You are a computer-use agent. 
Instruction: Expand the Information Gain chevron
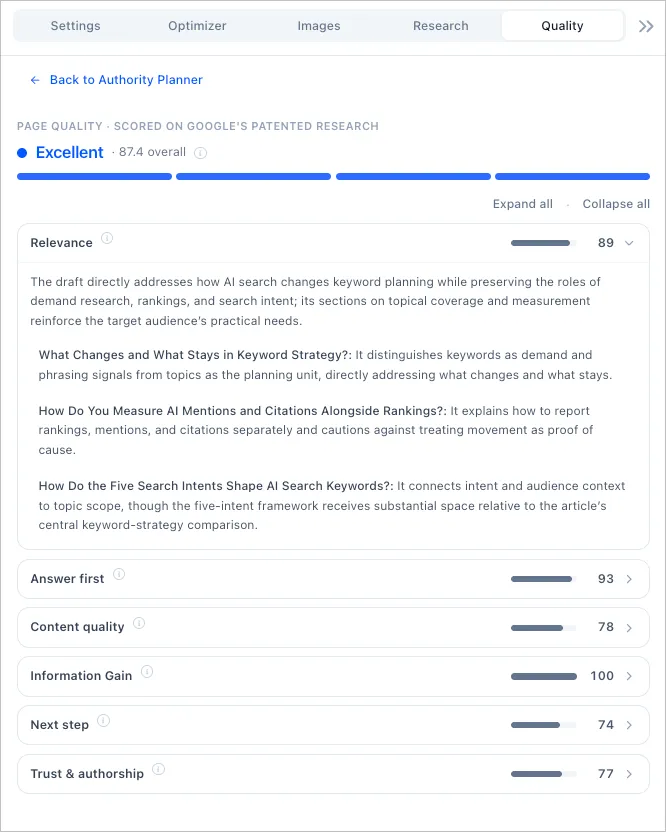[x=629, y=676]
